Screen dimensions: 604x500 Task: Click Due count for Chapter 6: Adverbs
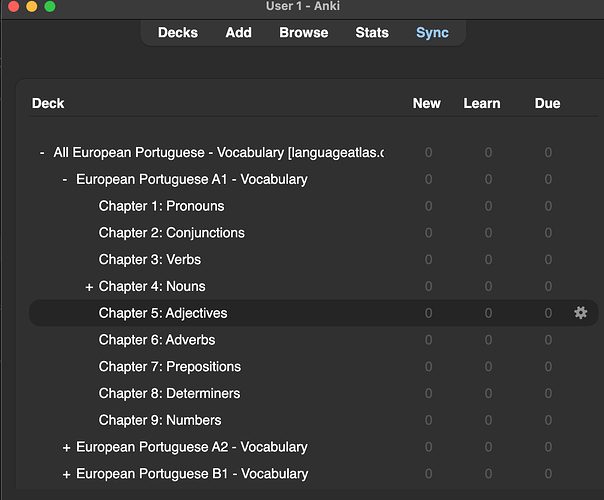pyautogui.click(x=548, y=340)
